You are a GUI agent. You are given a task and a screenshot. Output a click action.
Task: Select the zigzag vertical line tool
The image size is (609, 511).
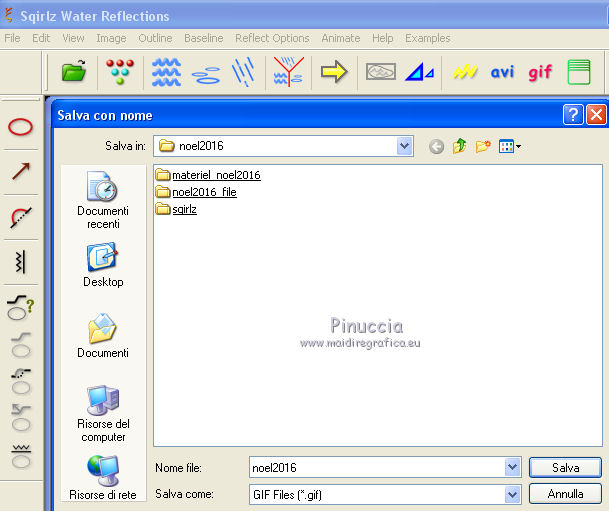(x=21, y=262)
